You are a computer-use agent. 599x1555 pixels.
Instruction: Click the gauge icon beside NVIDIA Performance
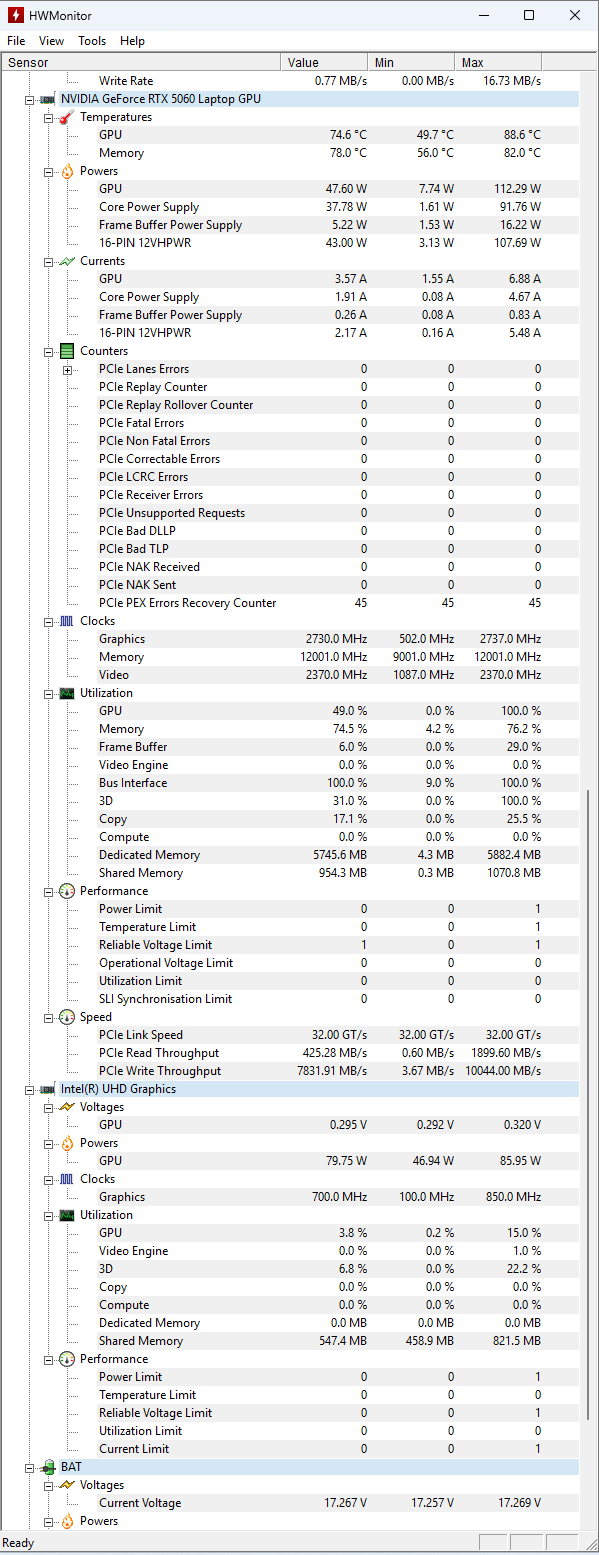66,891
